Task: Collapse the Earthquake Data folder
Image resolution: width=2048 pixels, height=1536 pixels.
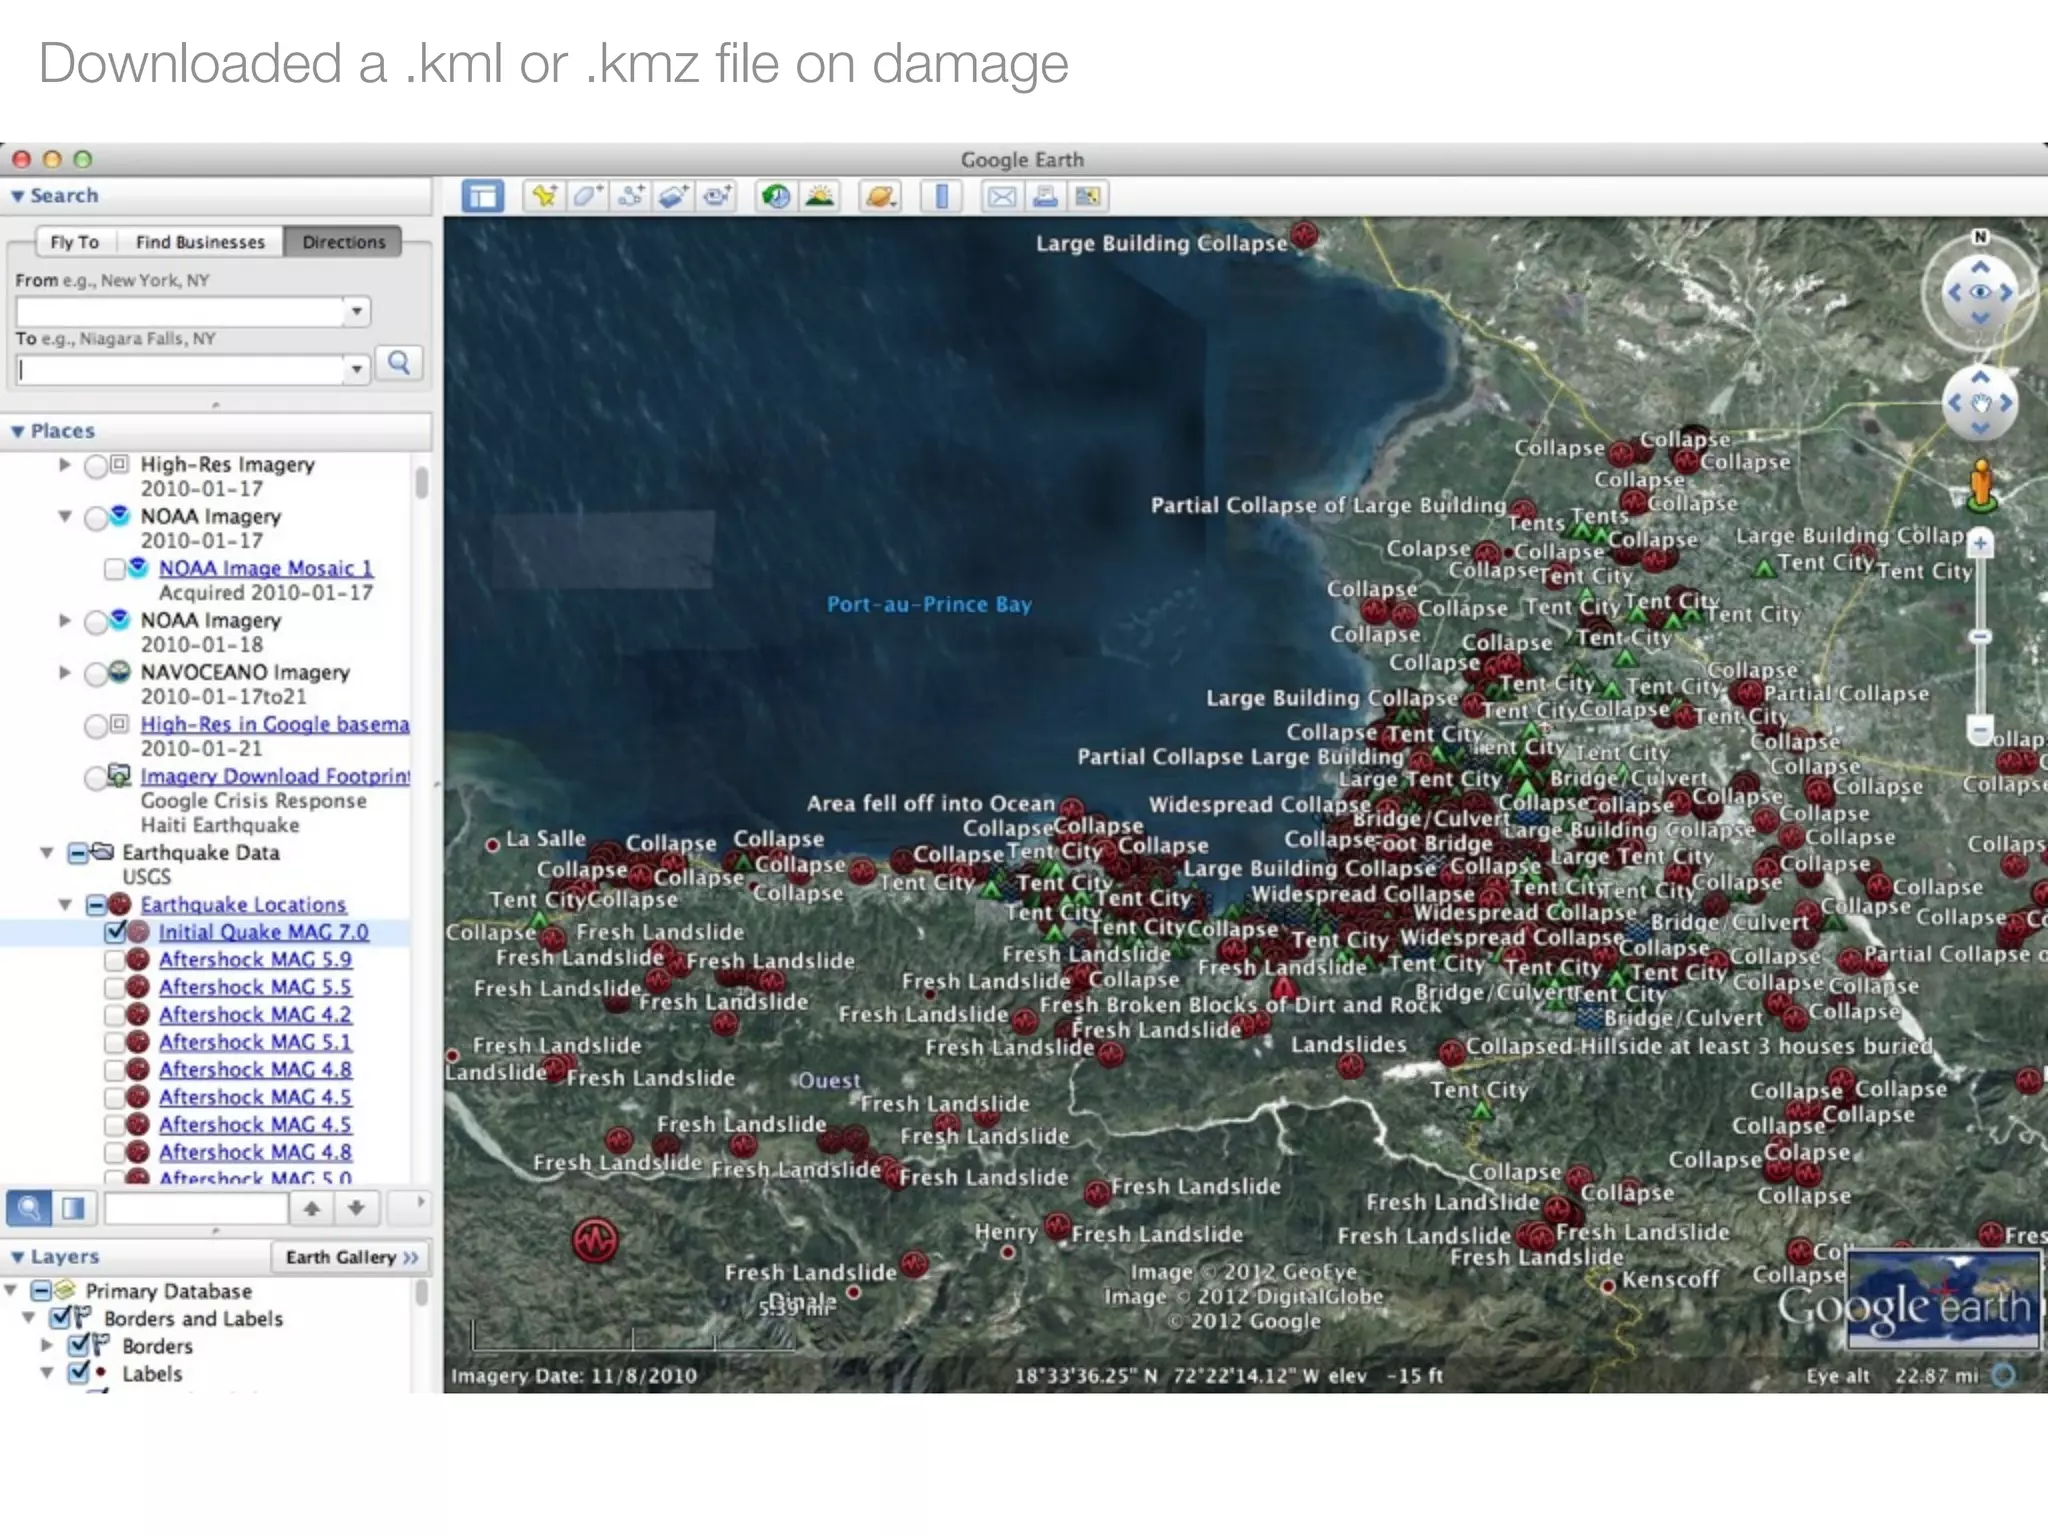Action: (46, 853)
